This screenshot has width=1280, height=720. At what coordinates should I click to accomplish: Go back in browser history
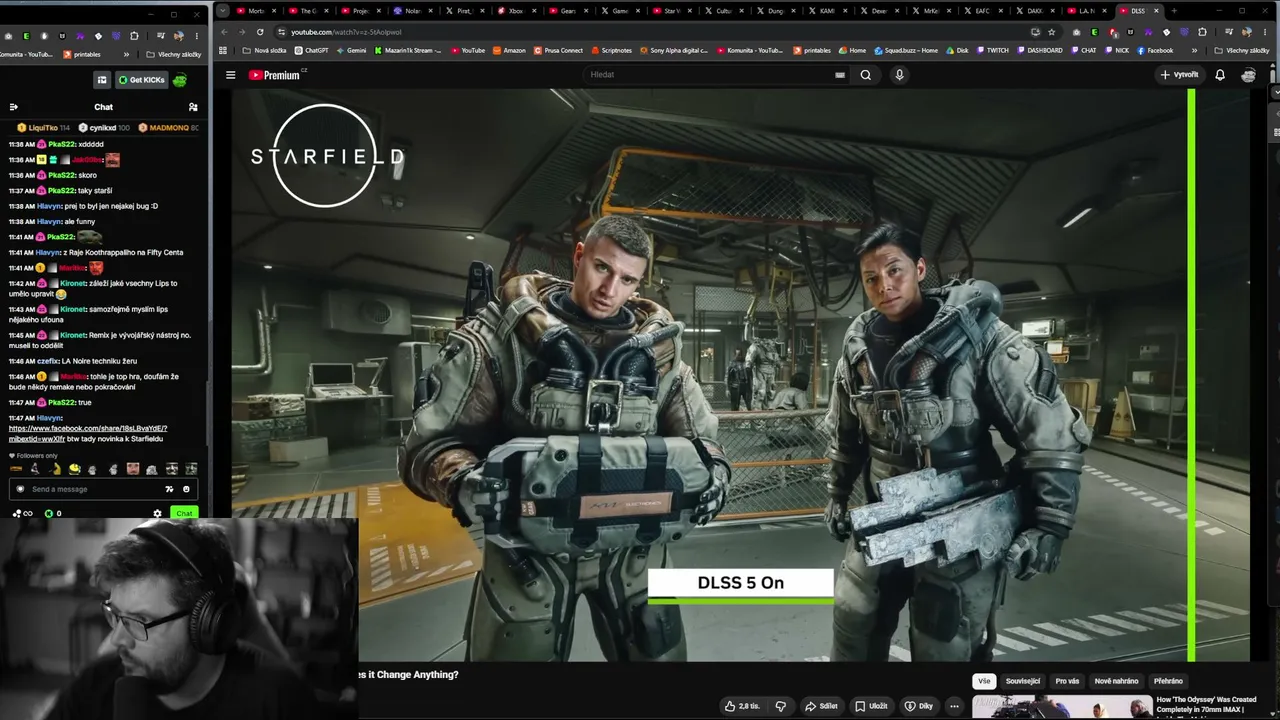[224, 32]
